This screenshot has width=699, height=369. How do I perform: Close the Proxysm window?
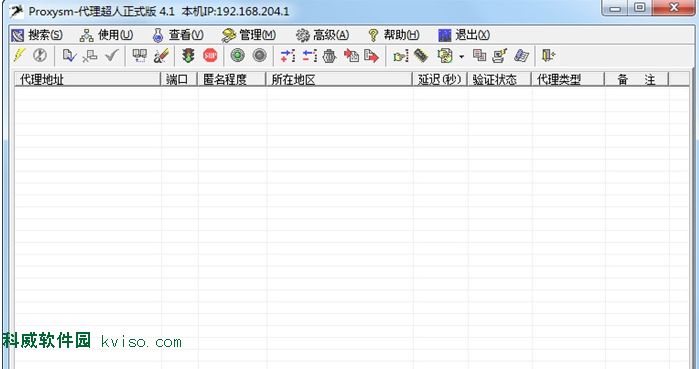674,7
